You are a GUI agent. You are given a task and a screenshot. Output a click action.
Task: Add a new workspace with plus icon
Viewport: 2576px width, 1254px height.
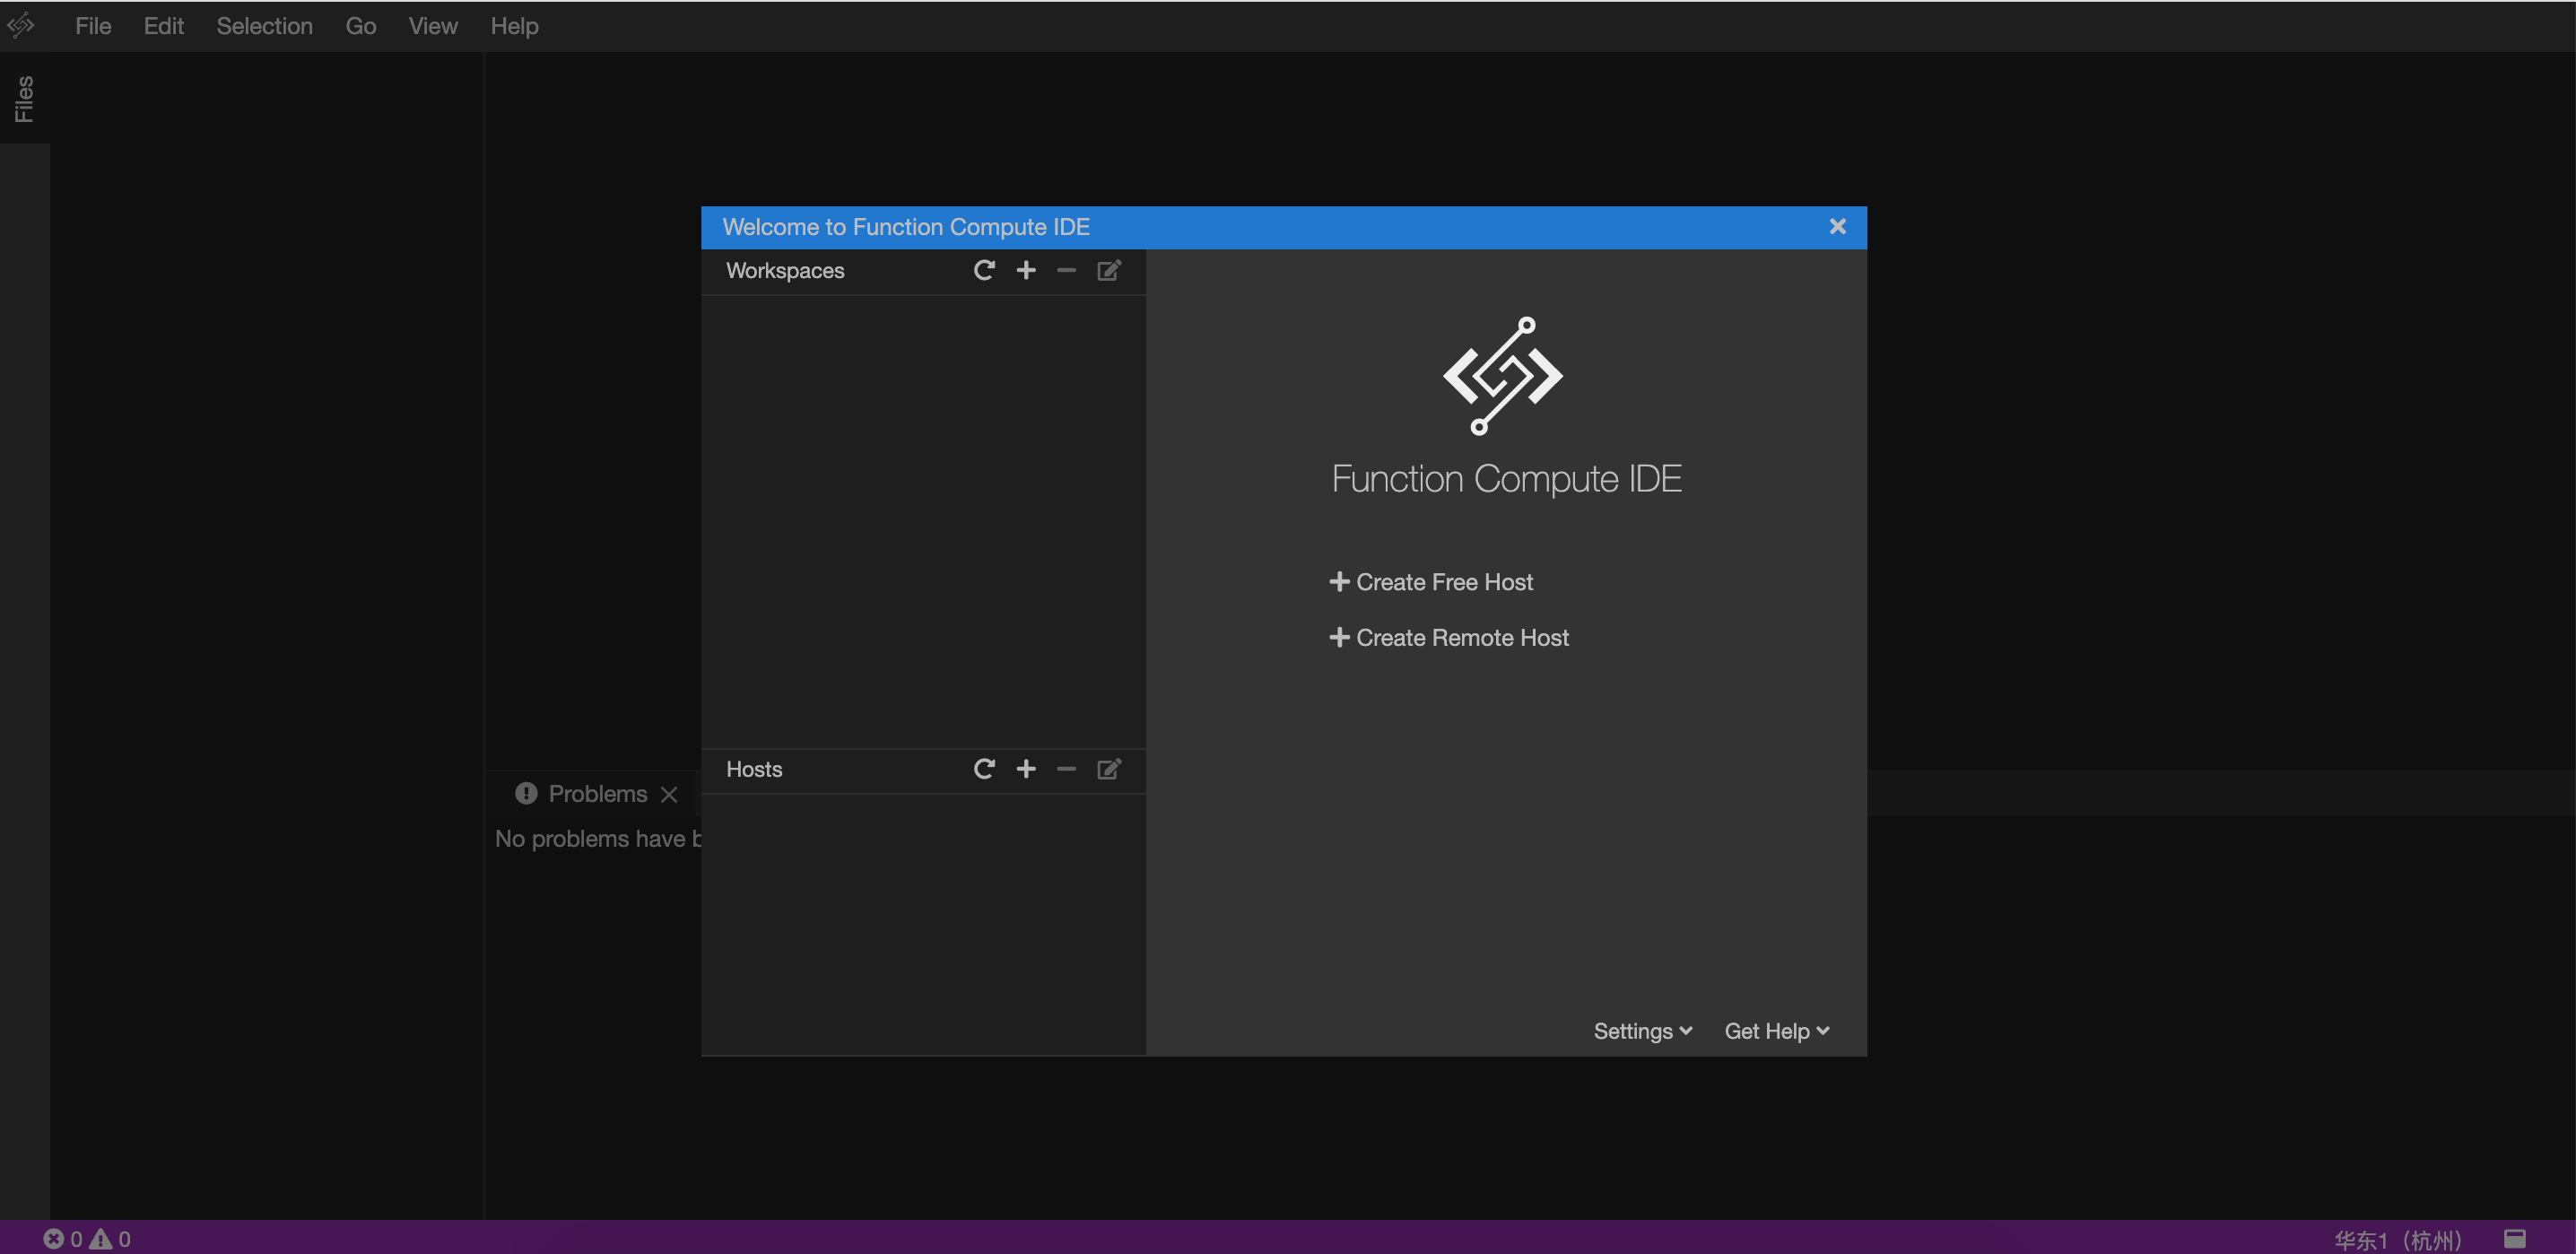tap(1026, 270)
